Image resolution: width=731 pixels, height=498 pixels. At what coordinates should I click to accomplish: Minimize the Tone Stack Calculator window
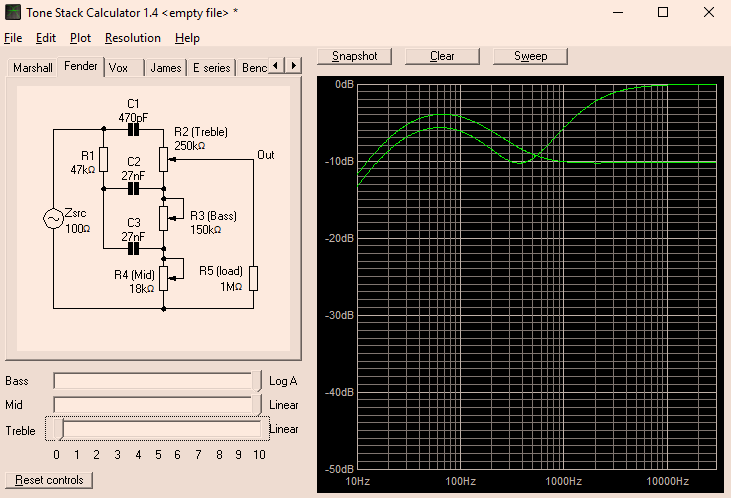[618, 13]
